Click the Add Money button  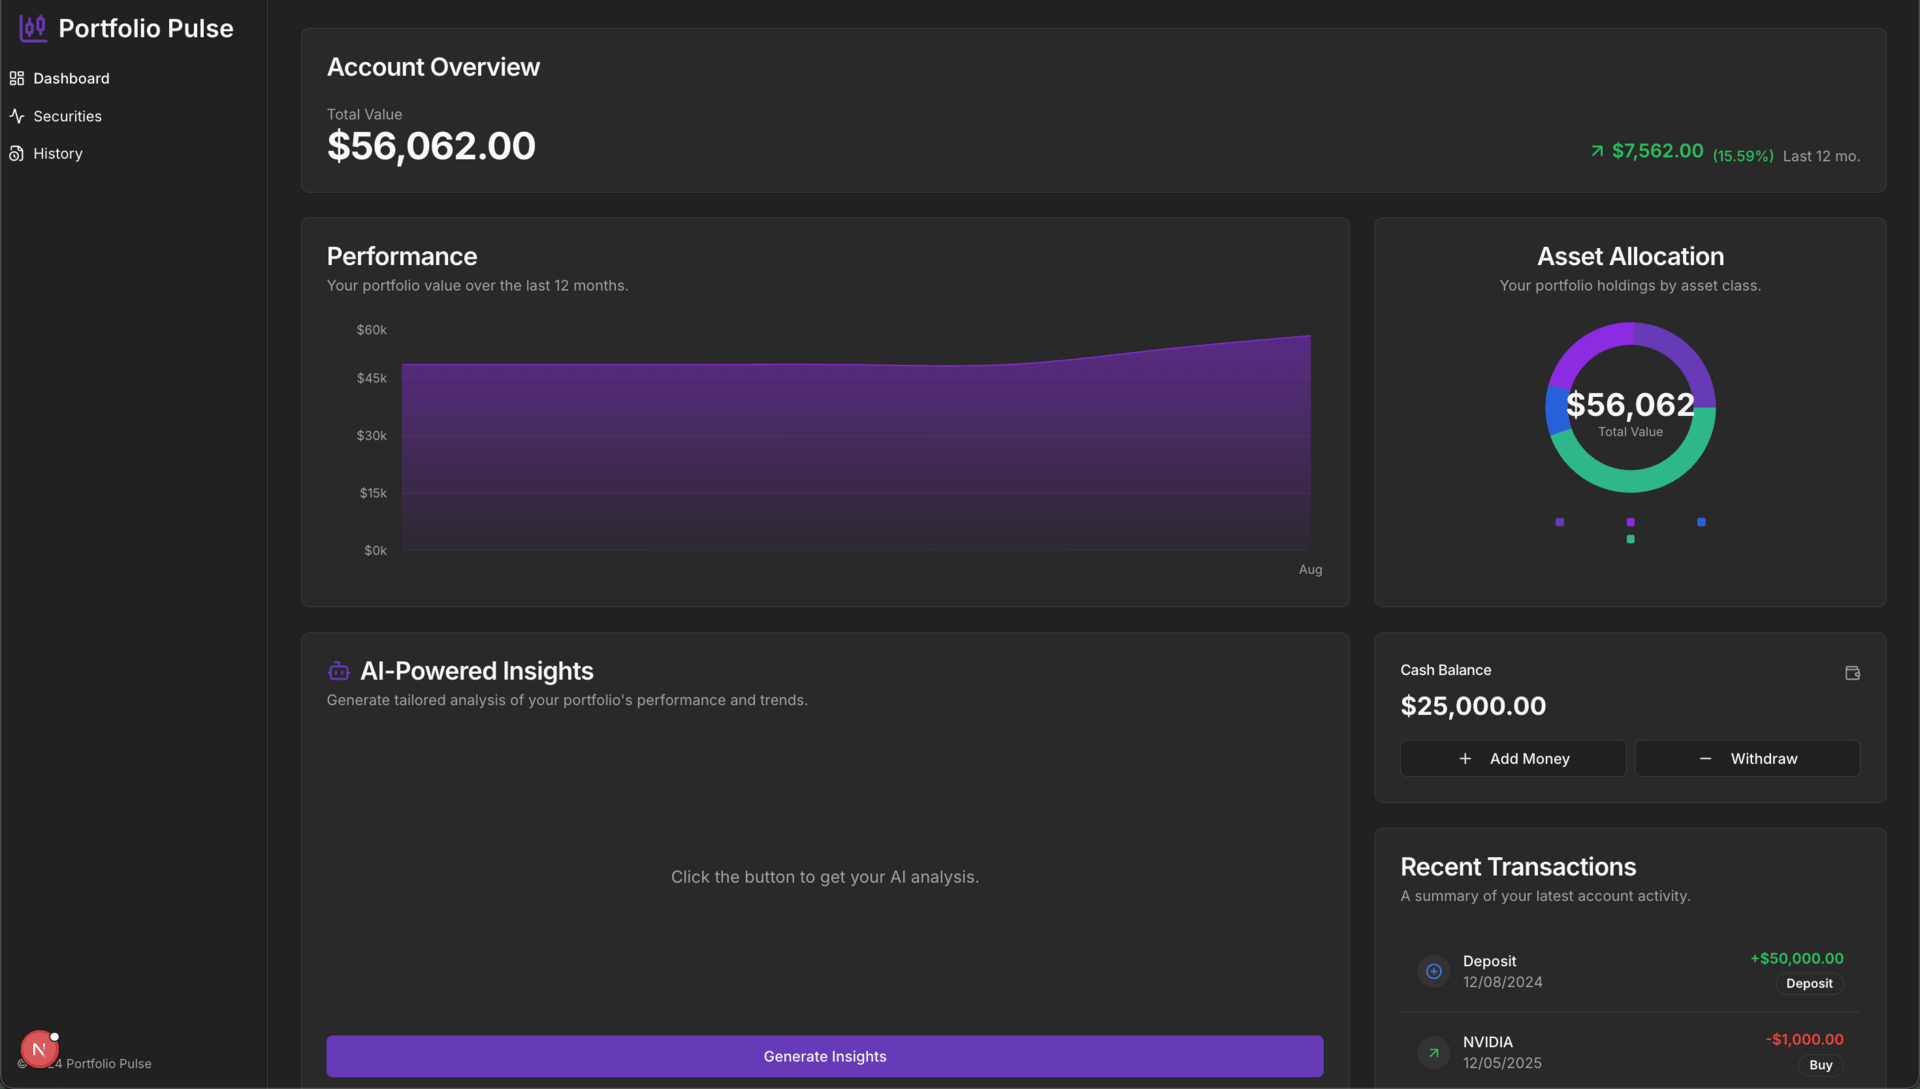click(x=1512, y=759)
